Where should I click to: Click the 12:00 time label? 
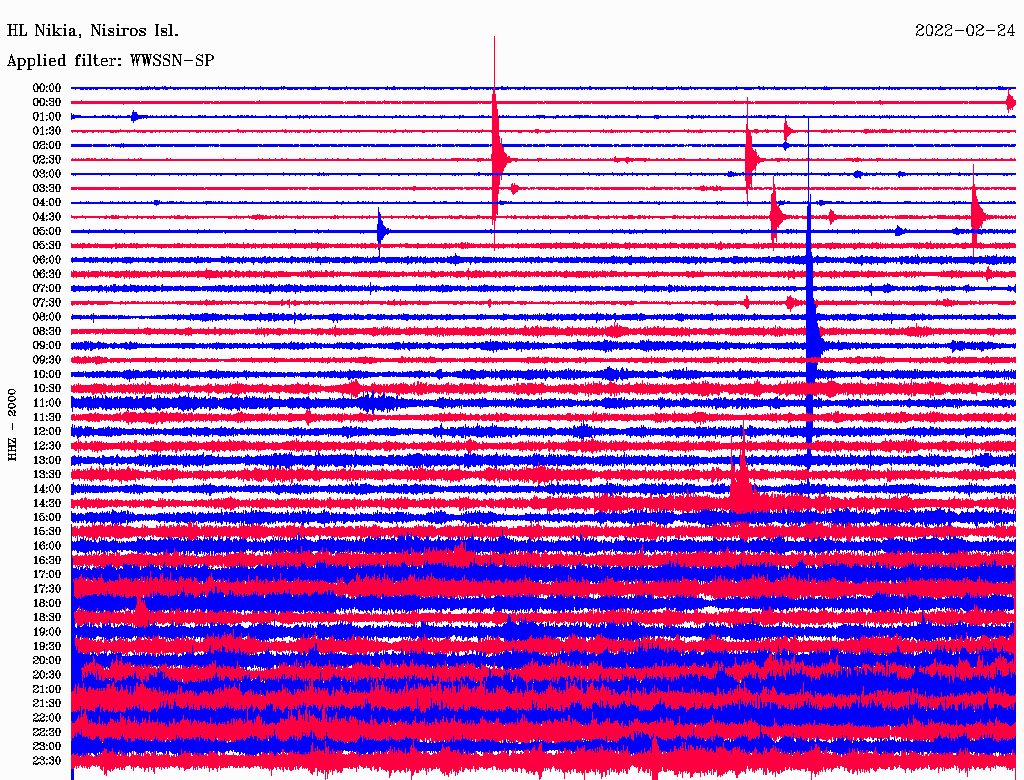47,432
